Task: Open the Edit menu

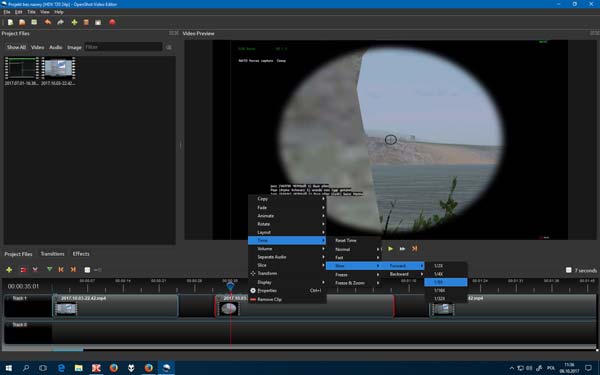Action: [x=18, y=12]
